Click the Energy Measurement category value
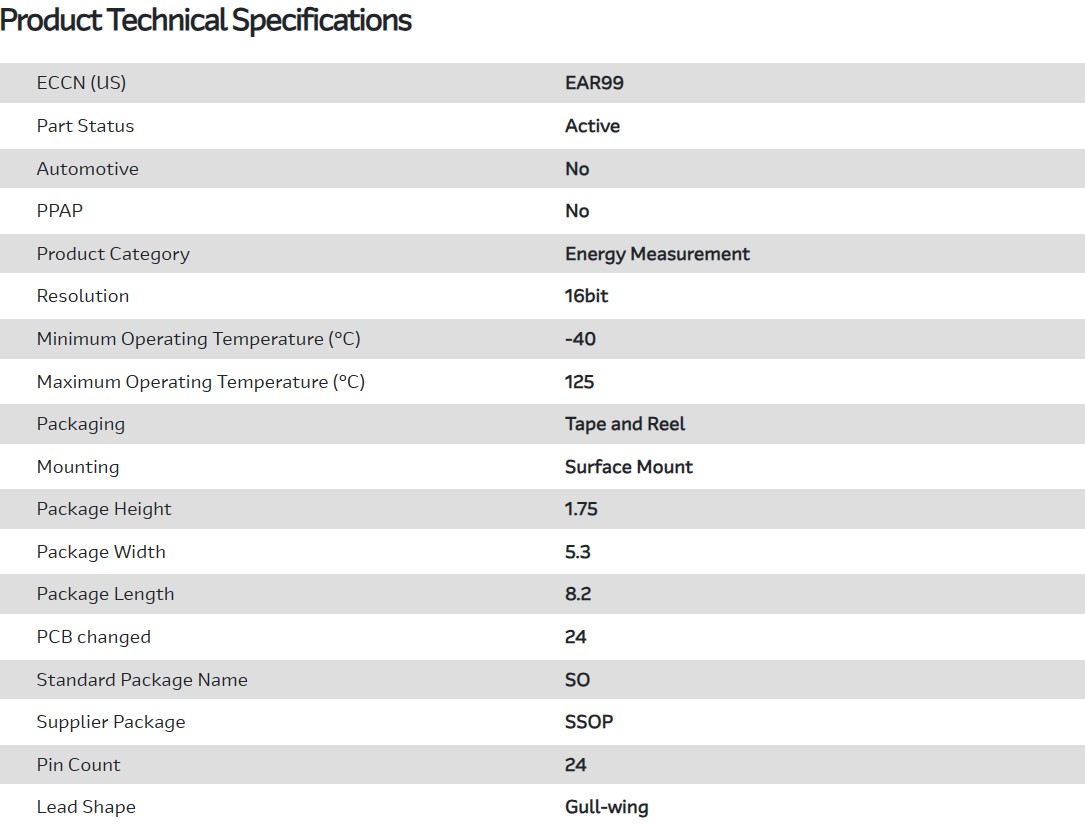 pos(657,254)
